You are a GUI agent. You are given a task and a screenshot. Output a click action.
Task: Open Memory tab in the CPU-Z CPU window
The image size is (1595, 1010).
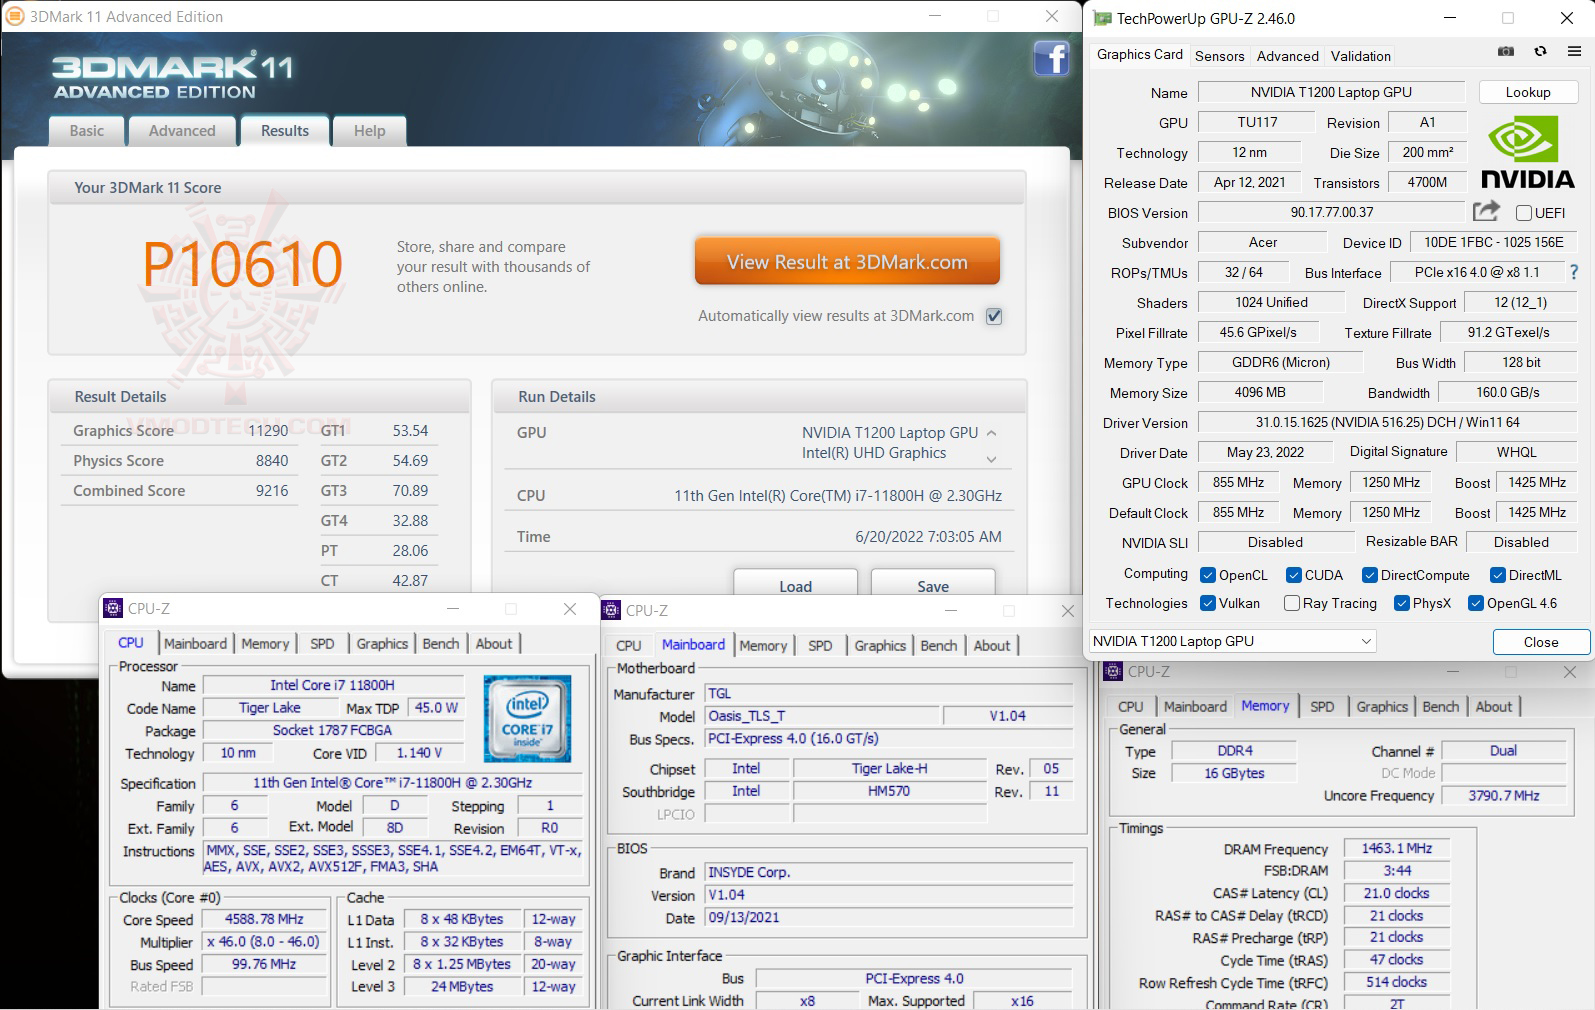265,644
